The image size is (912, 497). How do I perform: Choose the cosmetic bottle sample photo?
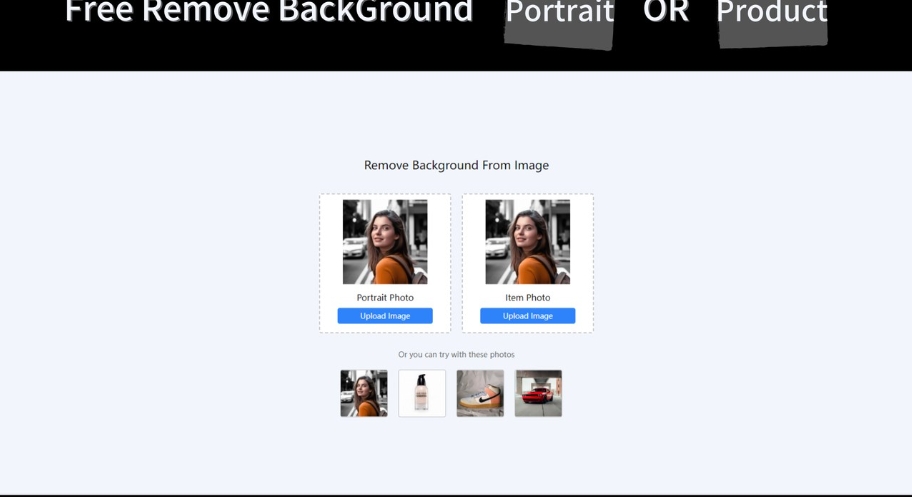(422, 393)
